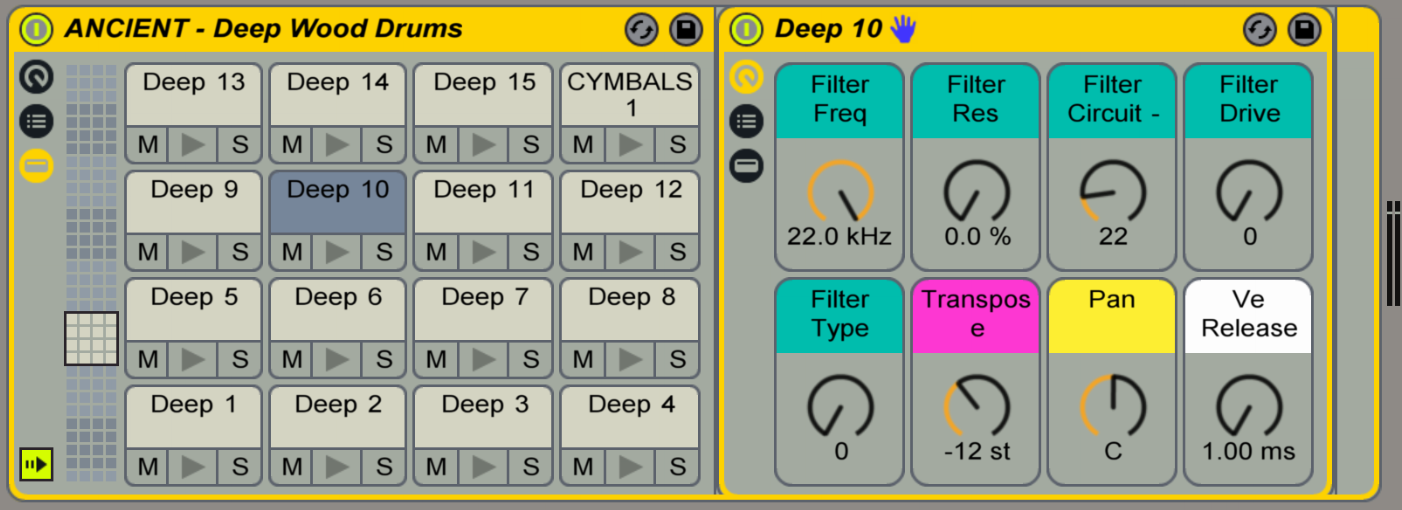Select the Deep 11 drum pad
Viewport: 1402px width, 510px height.
pos(484,203)
